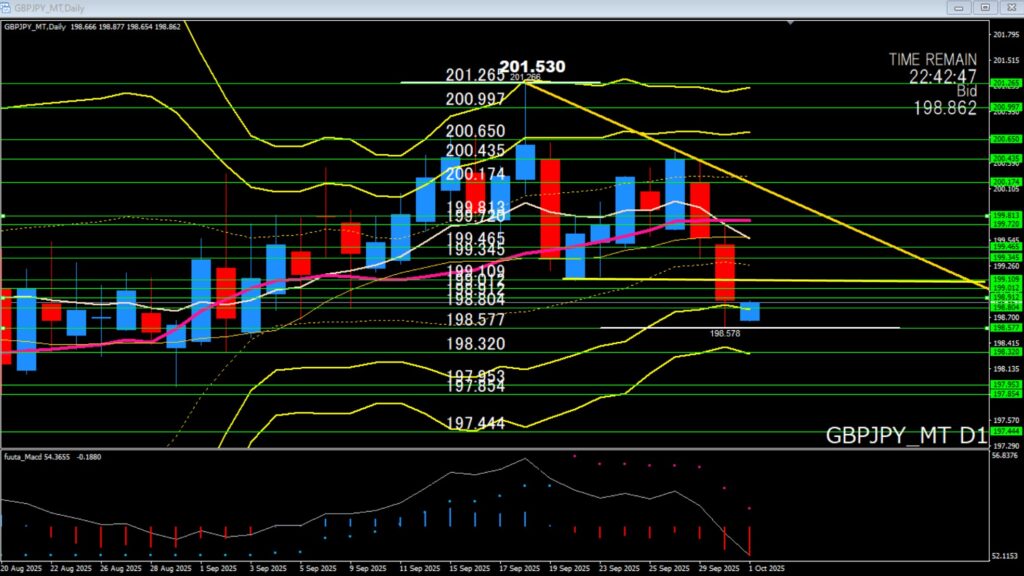Click the 197.444 green price axis label
1024x576 pixels.
[x=1004, y=430]
